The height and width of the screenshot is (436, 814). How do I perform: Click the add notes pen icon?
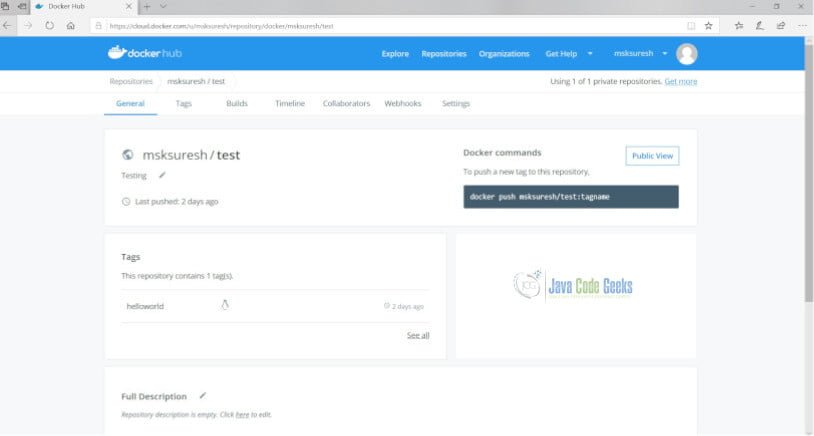759,25
